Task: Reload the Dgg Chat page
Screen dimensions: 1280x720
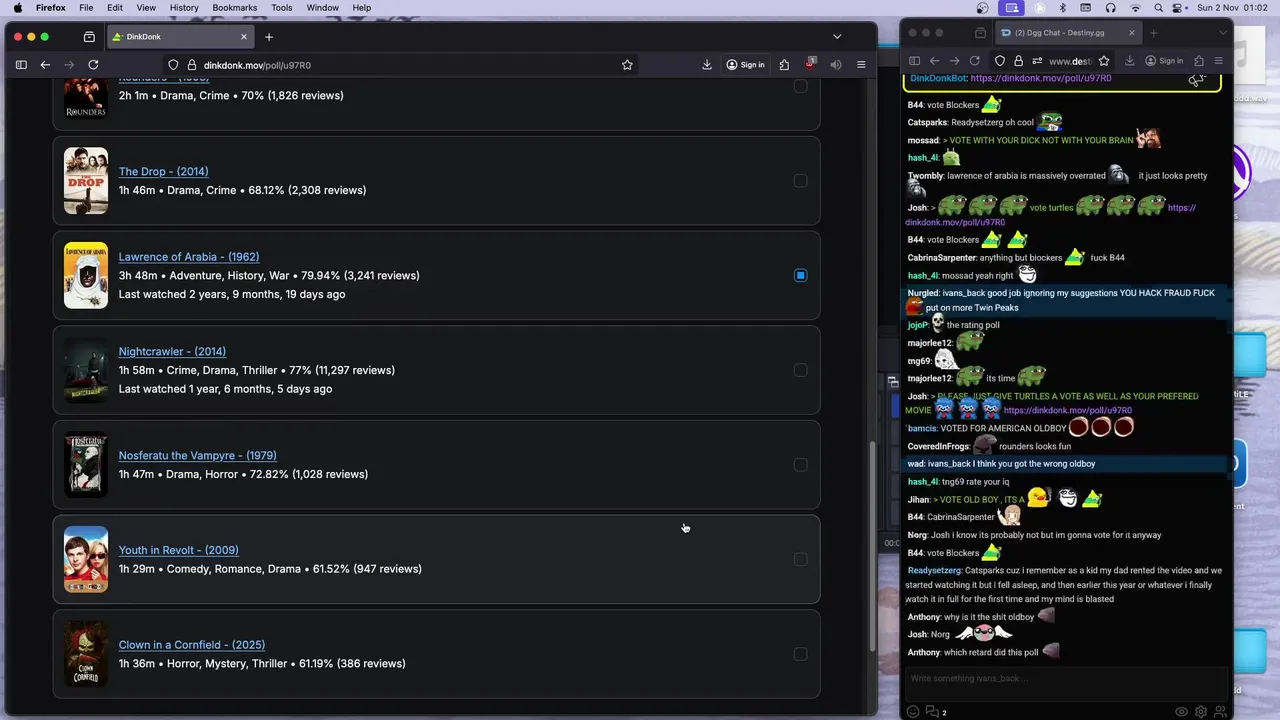Action: click(975, 61)
